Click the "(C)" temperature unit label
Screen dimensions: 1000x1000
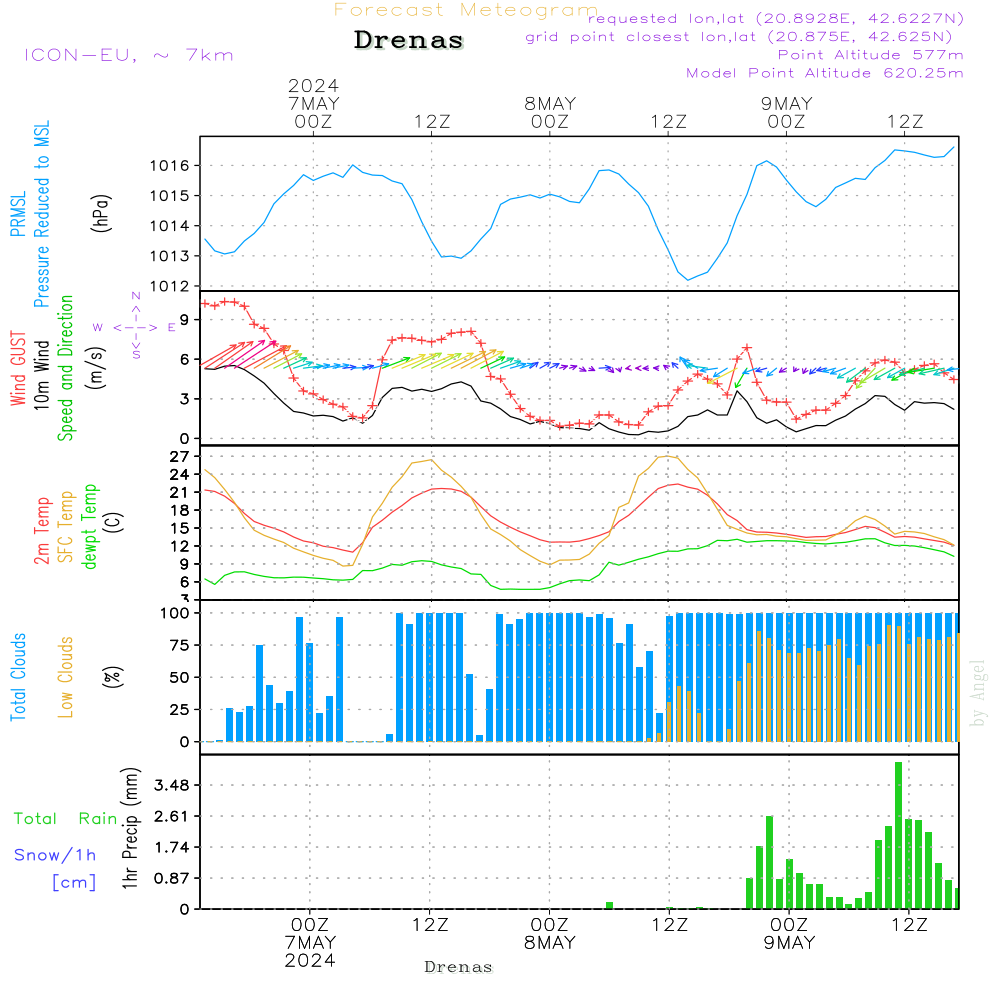[x=112, y=522]
